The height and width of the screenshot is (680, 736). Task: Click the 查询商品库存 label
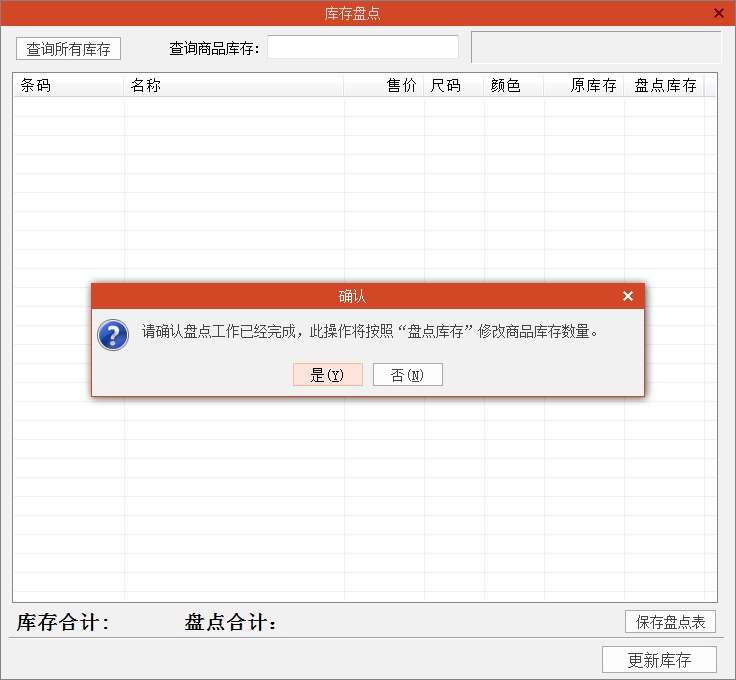click(x=214, y=48)
